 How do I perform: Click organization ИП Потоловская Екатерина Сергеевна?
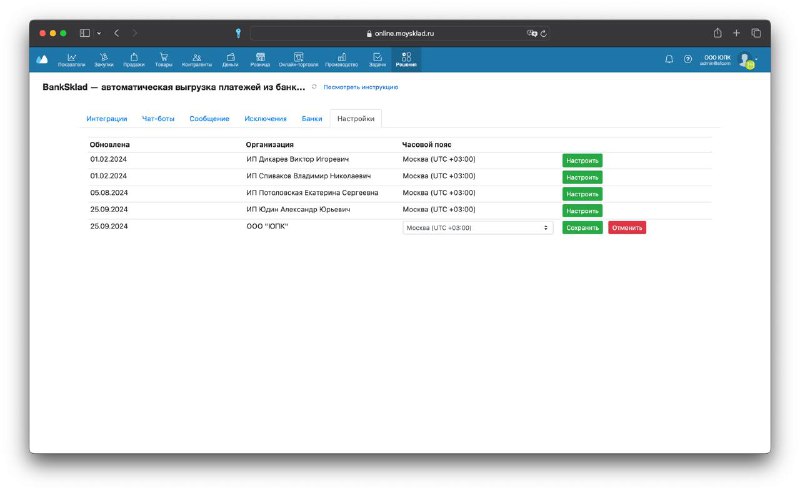click(312, 192)
